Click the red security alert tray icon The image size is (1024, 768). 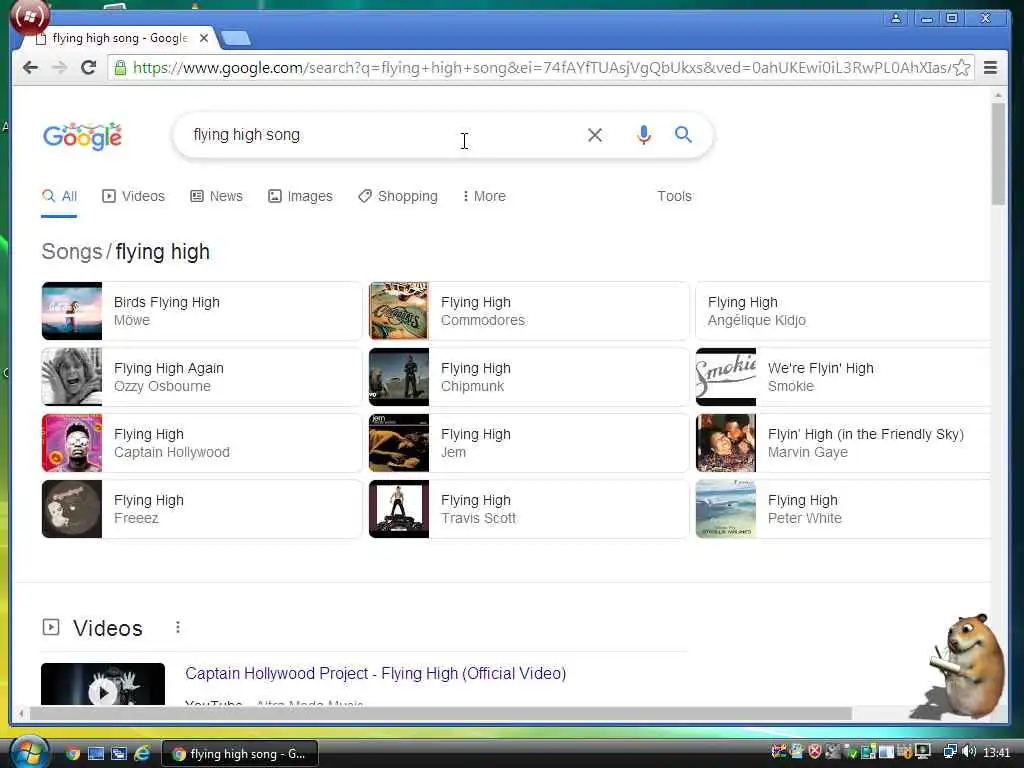[x=814, y=752]
